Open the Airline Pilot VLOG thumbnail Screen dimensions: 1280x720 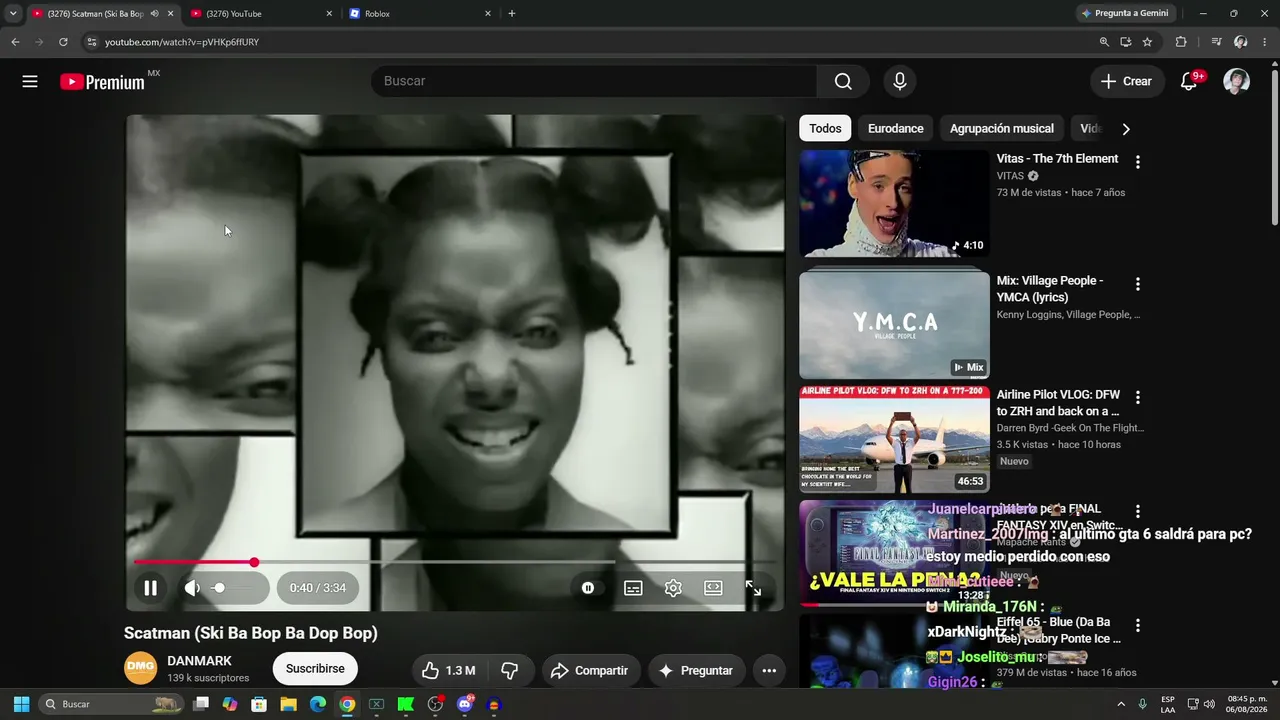pyautogui.click(x=894, y=439)
